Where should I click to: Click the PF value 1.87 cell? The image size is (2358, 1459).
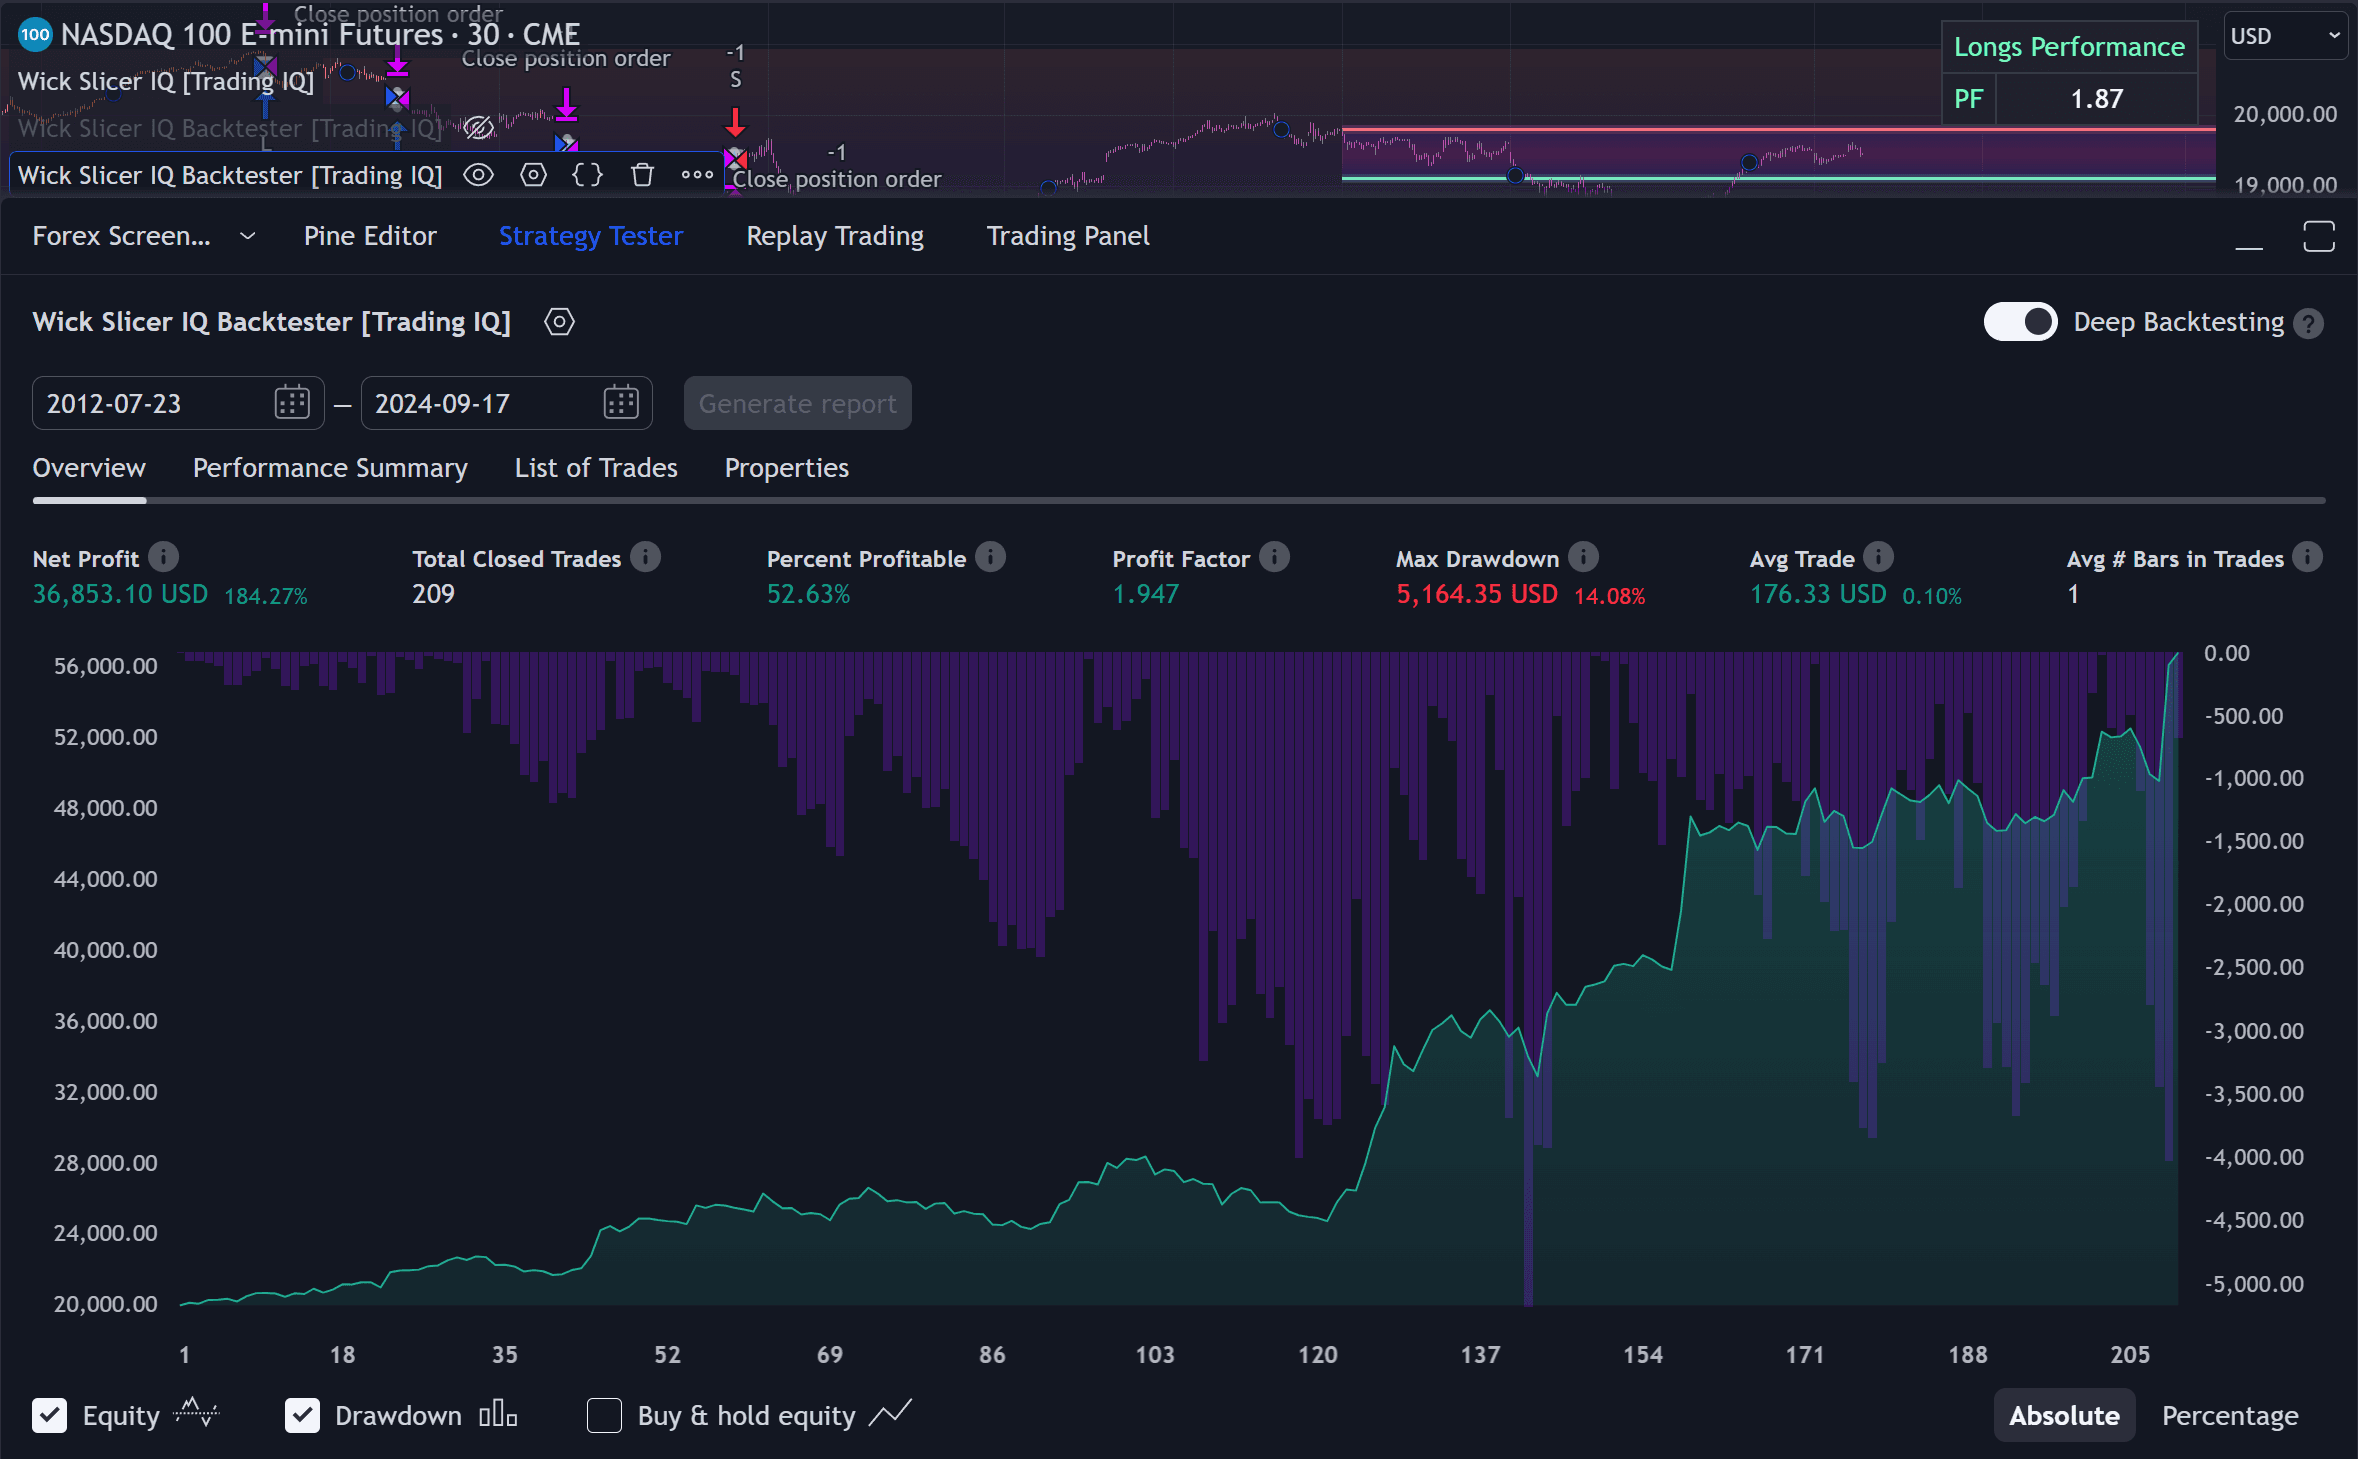(2096, 99)
